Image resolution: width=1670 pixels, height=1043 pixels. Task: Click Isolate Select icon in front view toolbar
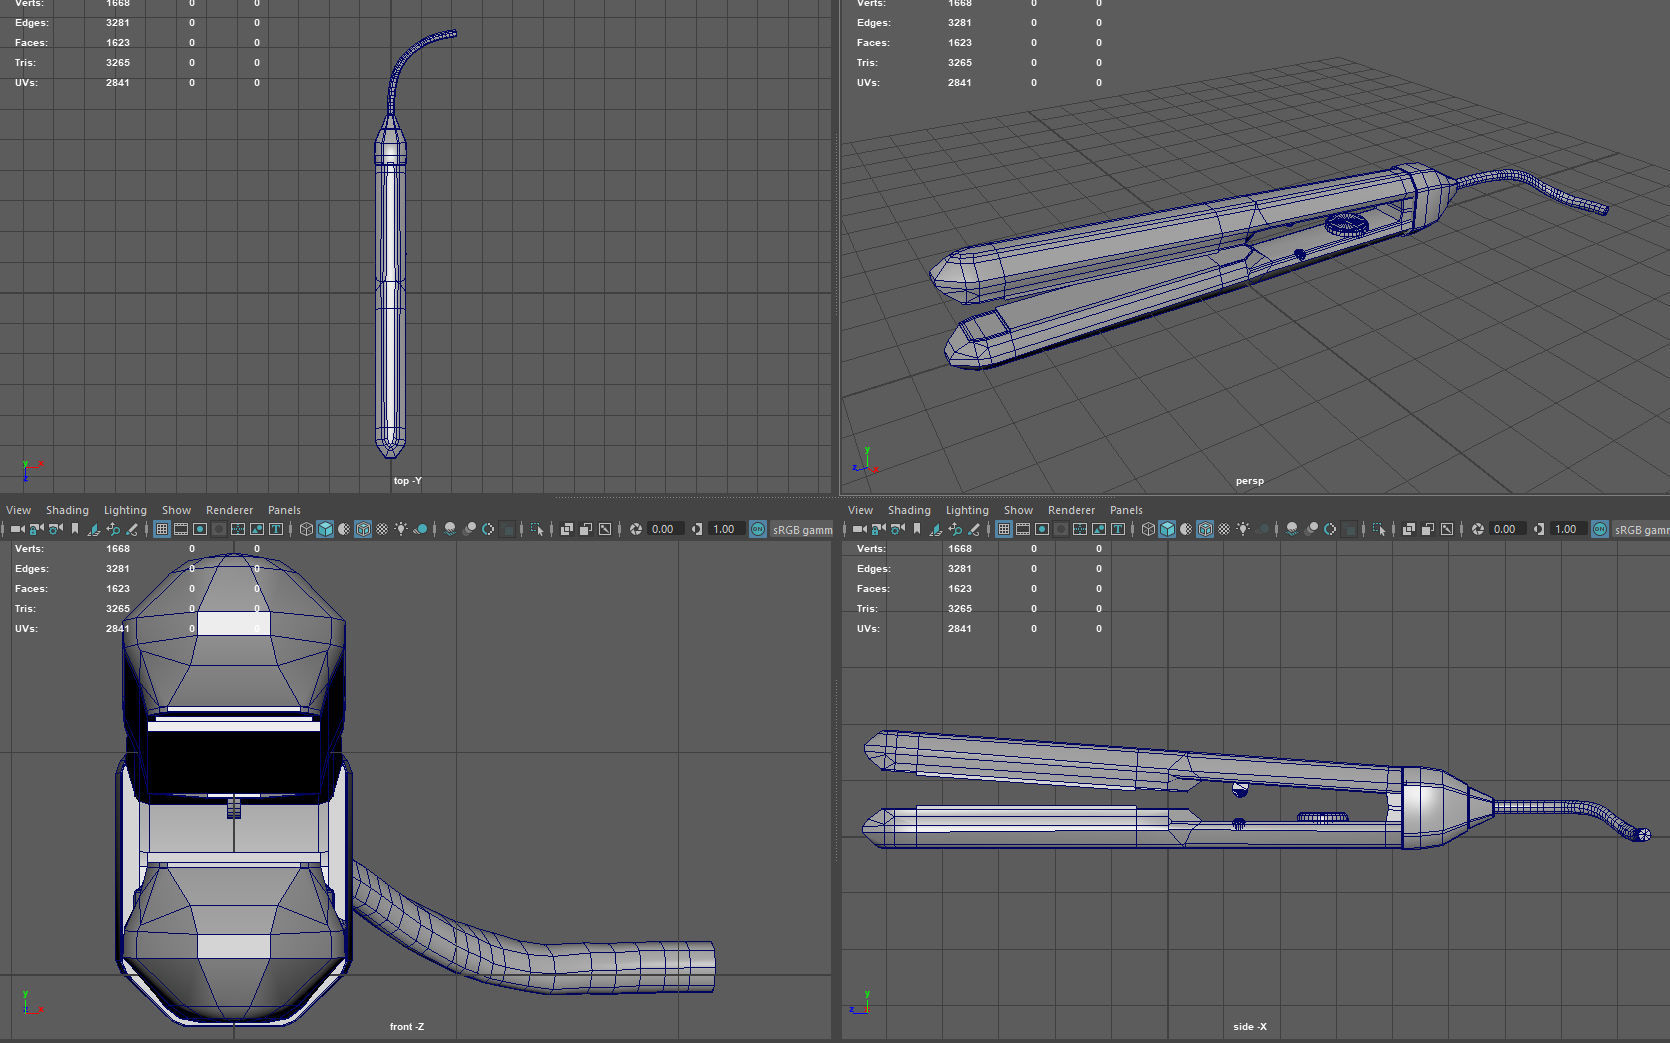click(x=537, y=529)
